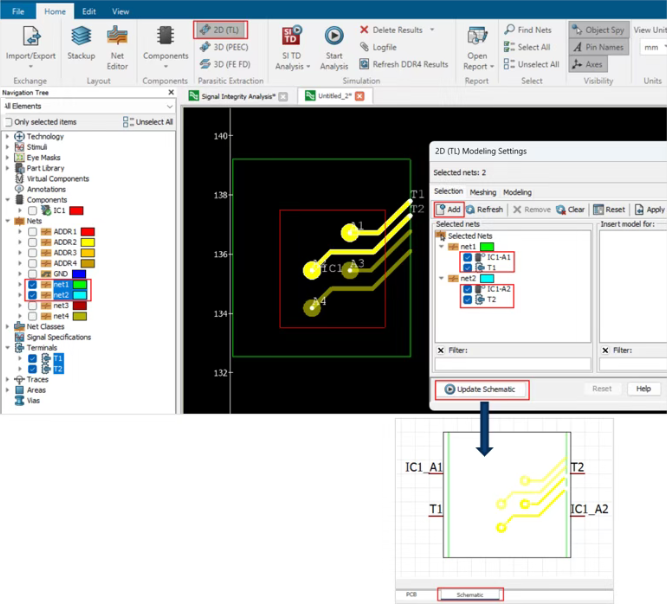Click Apply in Modeling Settings toolbar
The image size is (667, 607).
pyautogui.click(x=650, y=209)
